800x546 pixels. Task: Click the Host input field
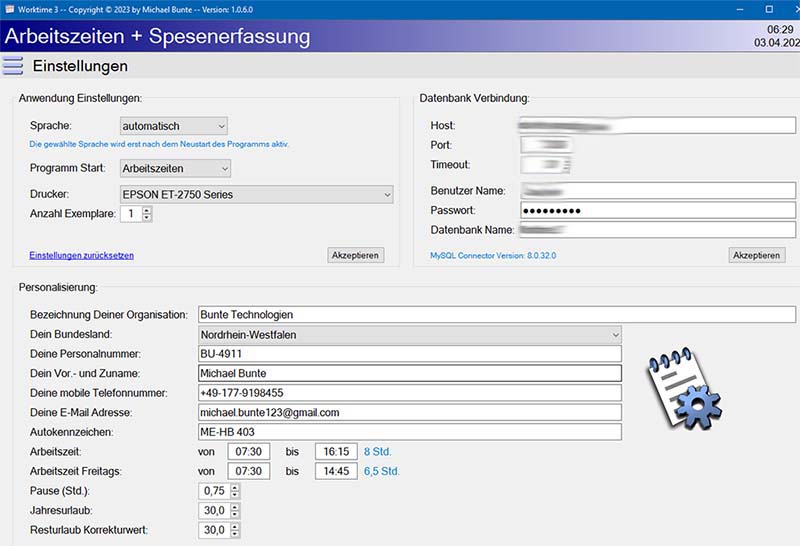[x=658, y=126]
